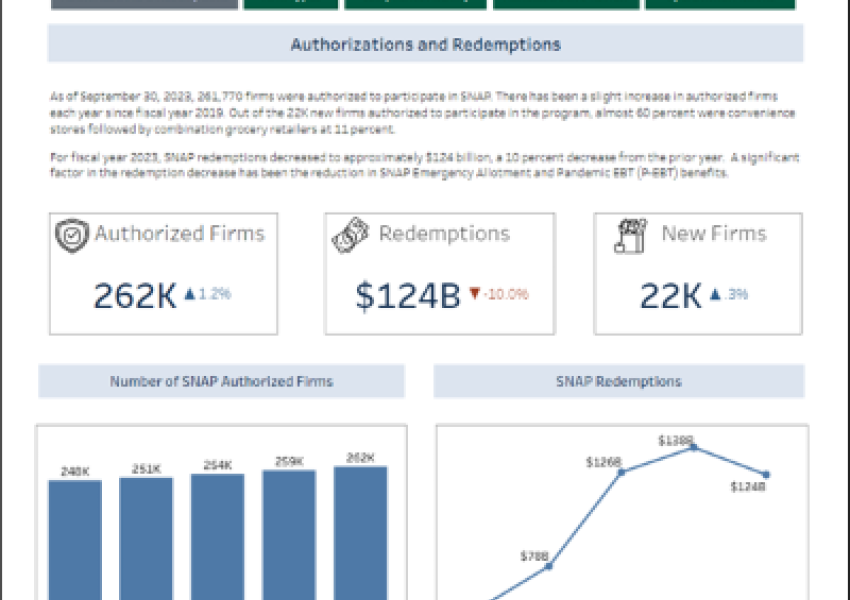Click the '1.2%' change percentage
The width and height of the screenshot is (850, 600).
tap(215, 294)
